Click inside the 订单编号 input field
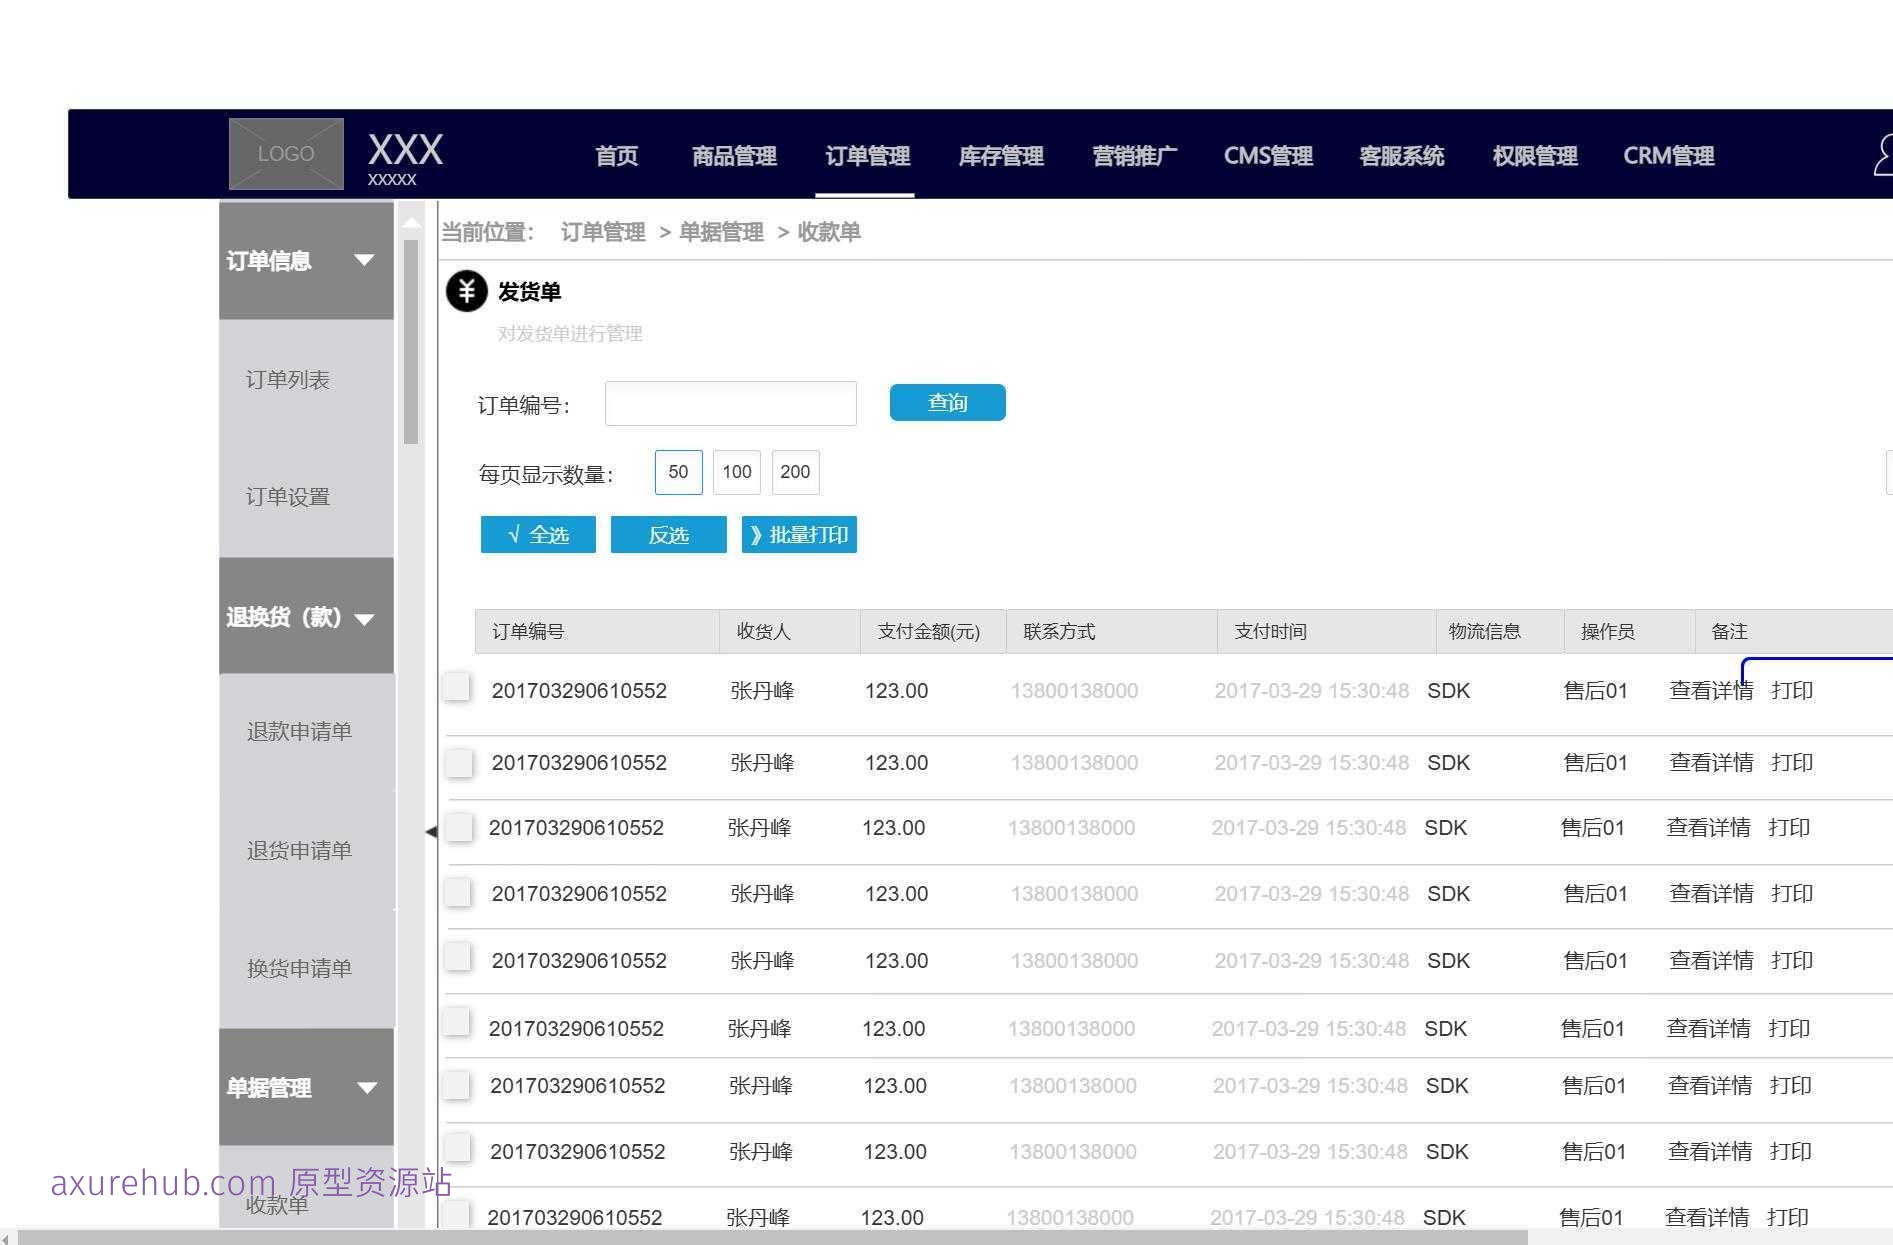 [x=729, y=403]
